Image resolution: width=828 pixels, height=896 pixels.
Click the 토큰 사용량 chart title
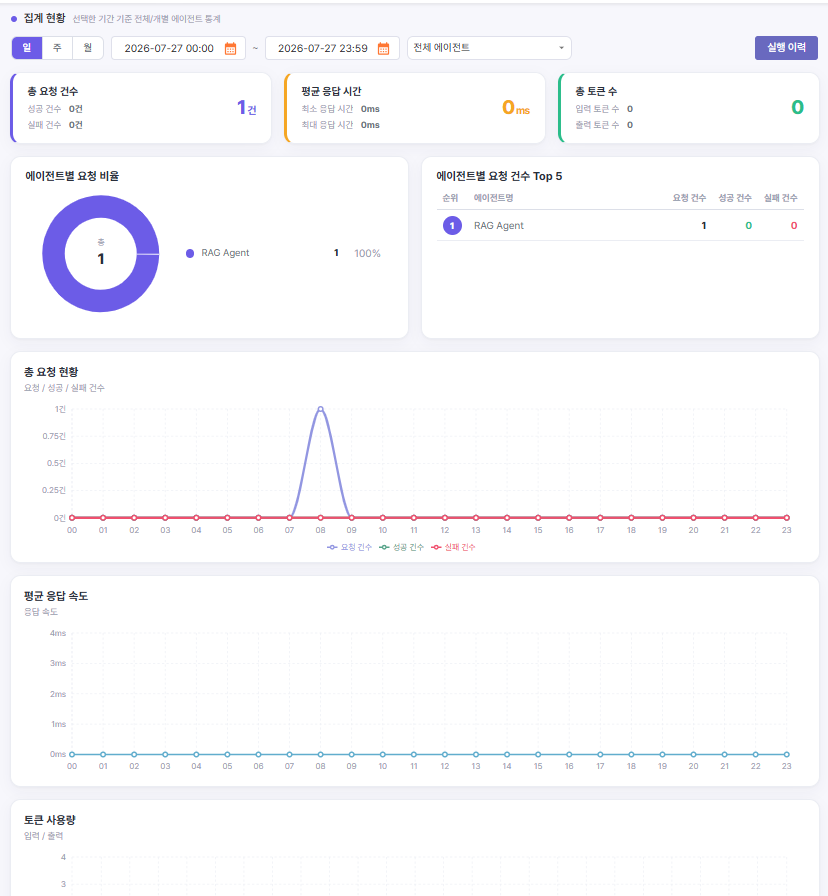(50, 820)
